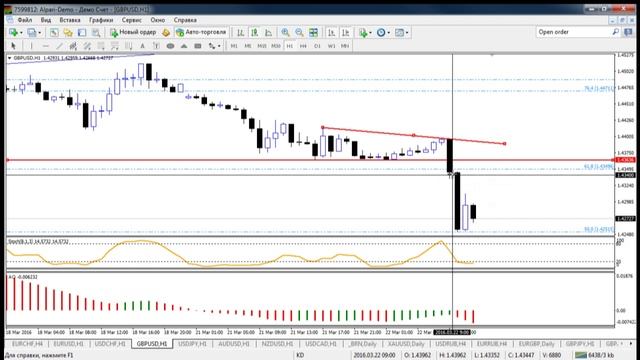Toggle chart Auto Scroll

point(331,32)
